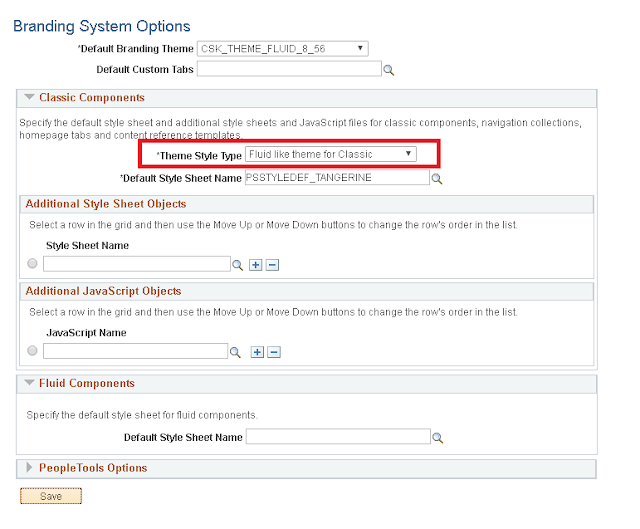Add a row in Additional JavaScript Objects
The image size is (640, 529).
pyautogui.click(x=257, y=352)
